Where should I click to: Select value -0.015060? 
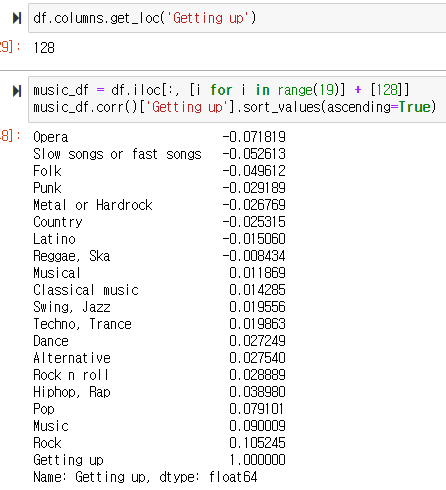254,239
